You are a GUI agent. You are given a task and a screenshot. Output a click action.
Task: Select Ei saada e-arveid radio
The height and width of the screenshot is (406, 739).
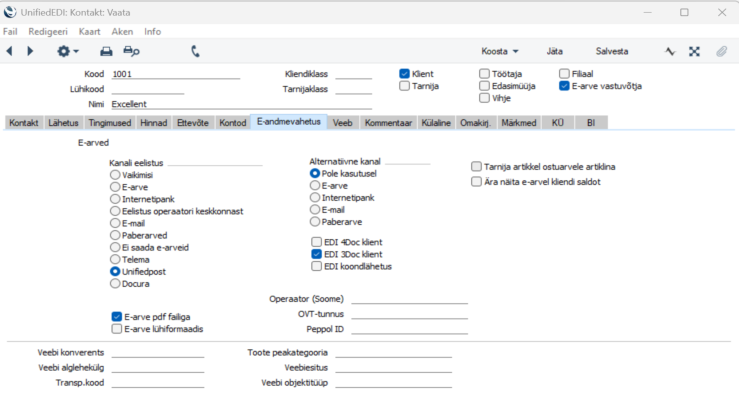(x=115, y=247)
